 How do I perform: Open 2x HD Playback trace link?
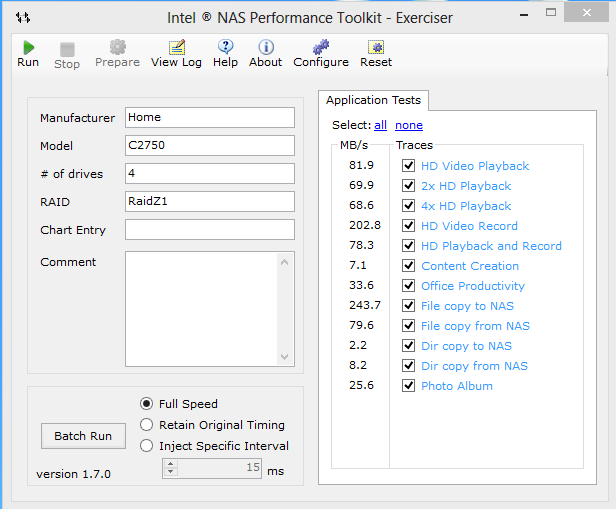(466, 186)
